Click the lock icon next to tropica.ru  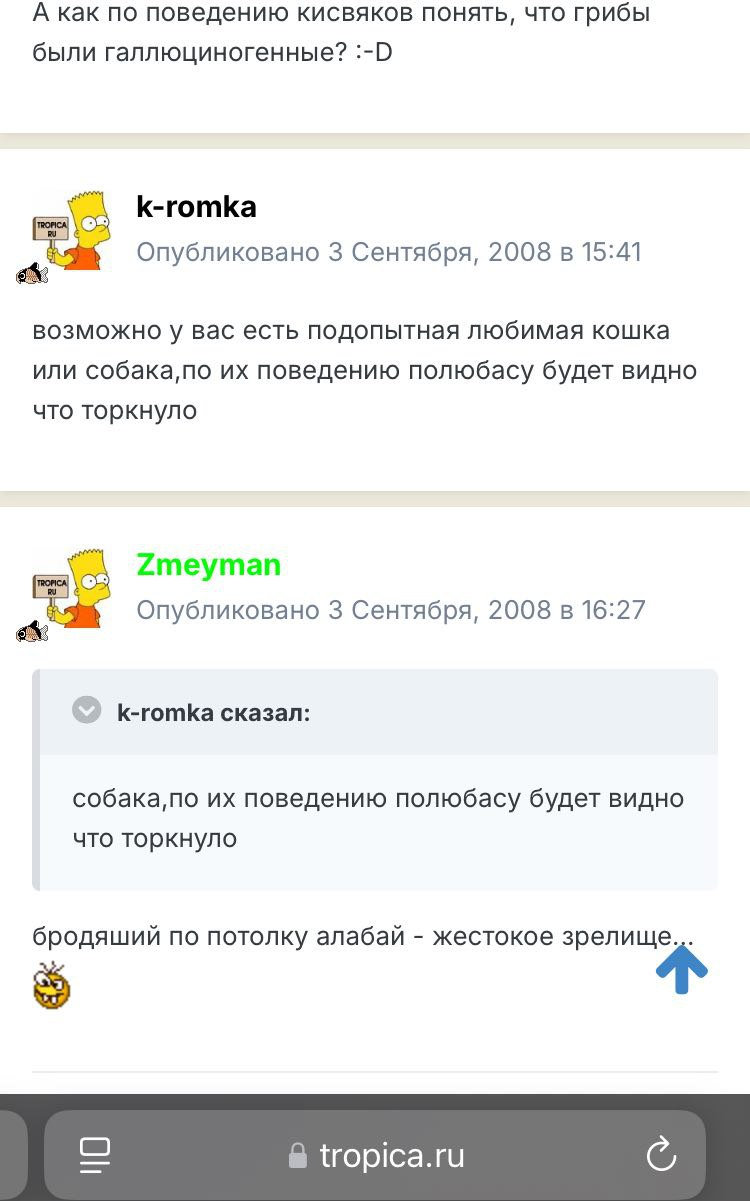pyautogui.click(x=298, y=1157)
